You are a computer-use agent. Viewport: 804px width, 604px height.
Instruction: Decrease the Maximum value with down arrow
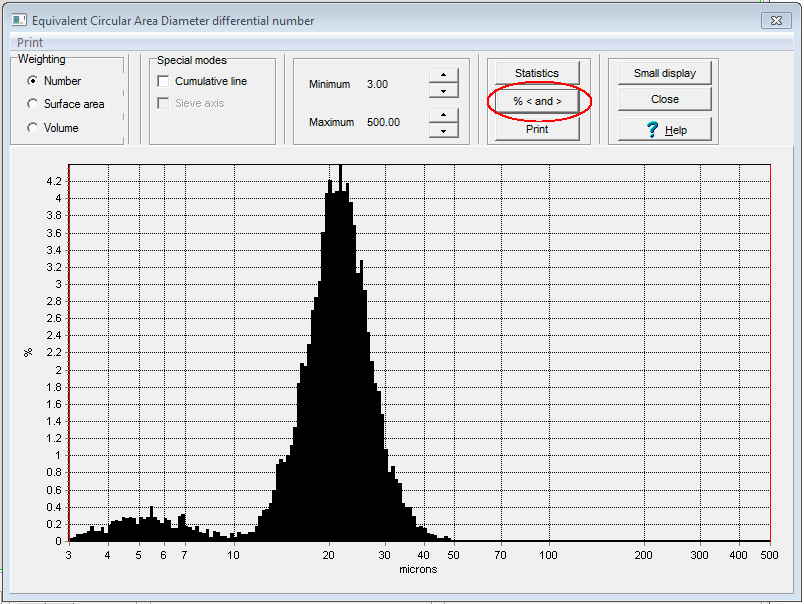(x=443, y=130)
